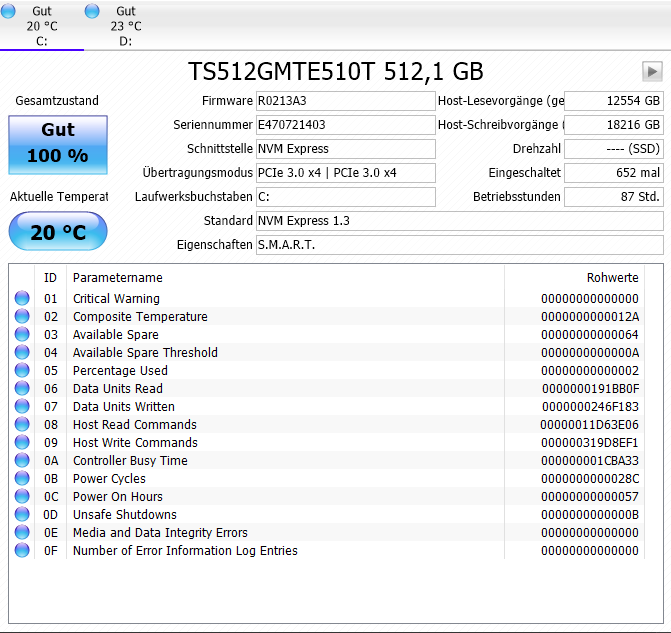Select the Power On Hours parameter name
Viewport: 671px width, 633px height.
[x=118, y=496]
